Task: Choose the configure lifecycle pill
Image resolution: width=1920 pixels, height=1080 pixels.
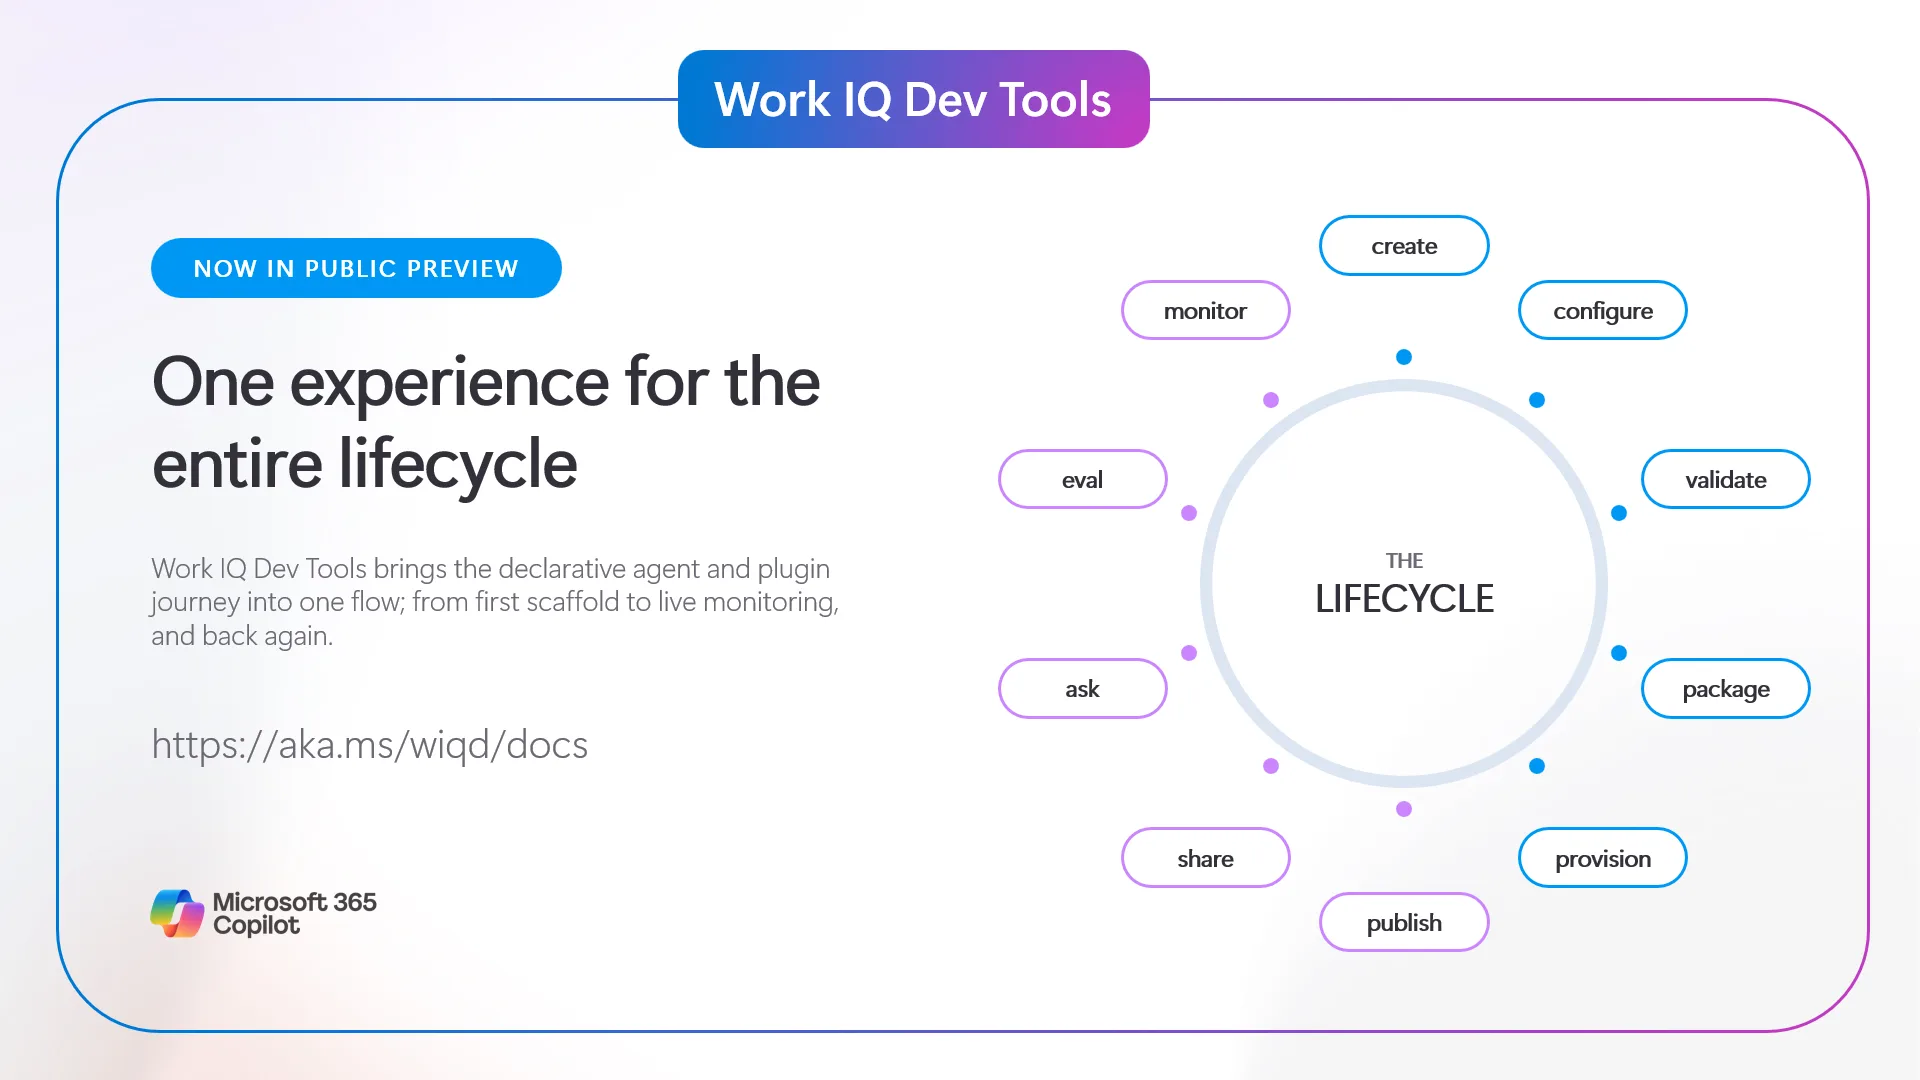Action: coord(1603,310)
